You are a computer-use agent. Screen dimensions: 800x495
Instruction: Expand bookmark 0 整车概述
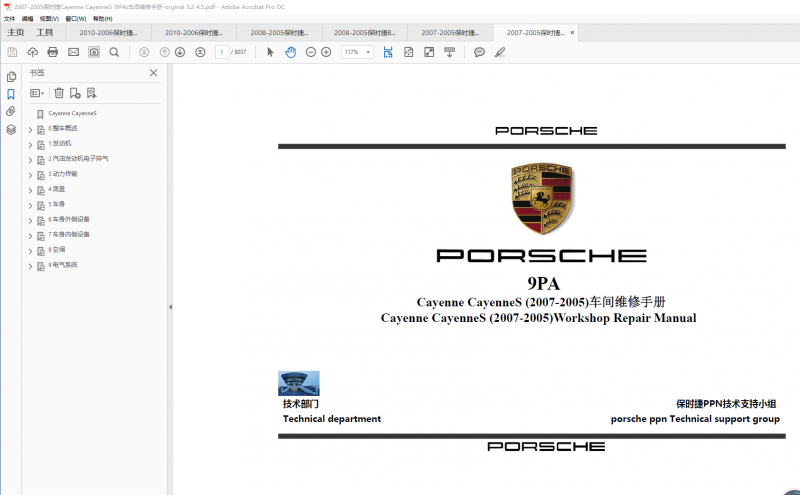pyautogui.click(x=30, y=130)
